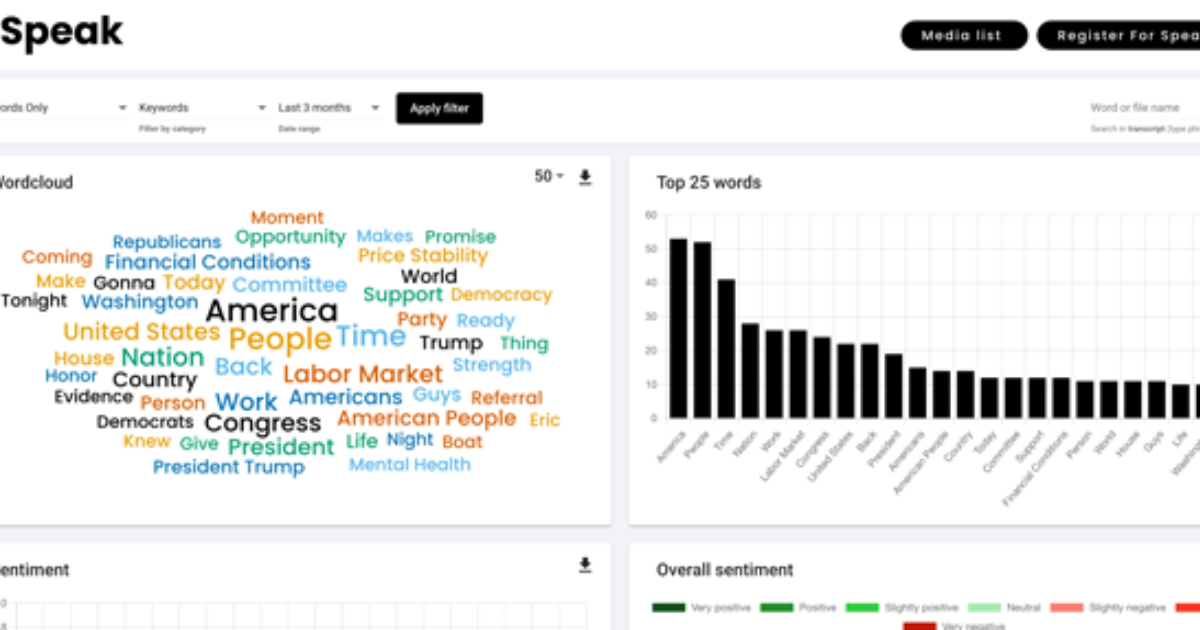
Task: Toggle the Very negative legend swatch
Action: [919, 626]
